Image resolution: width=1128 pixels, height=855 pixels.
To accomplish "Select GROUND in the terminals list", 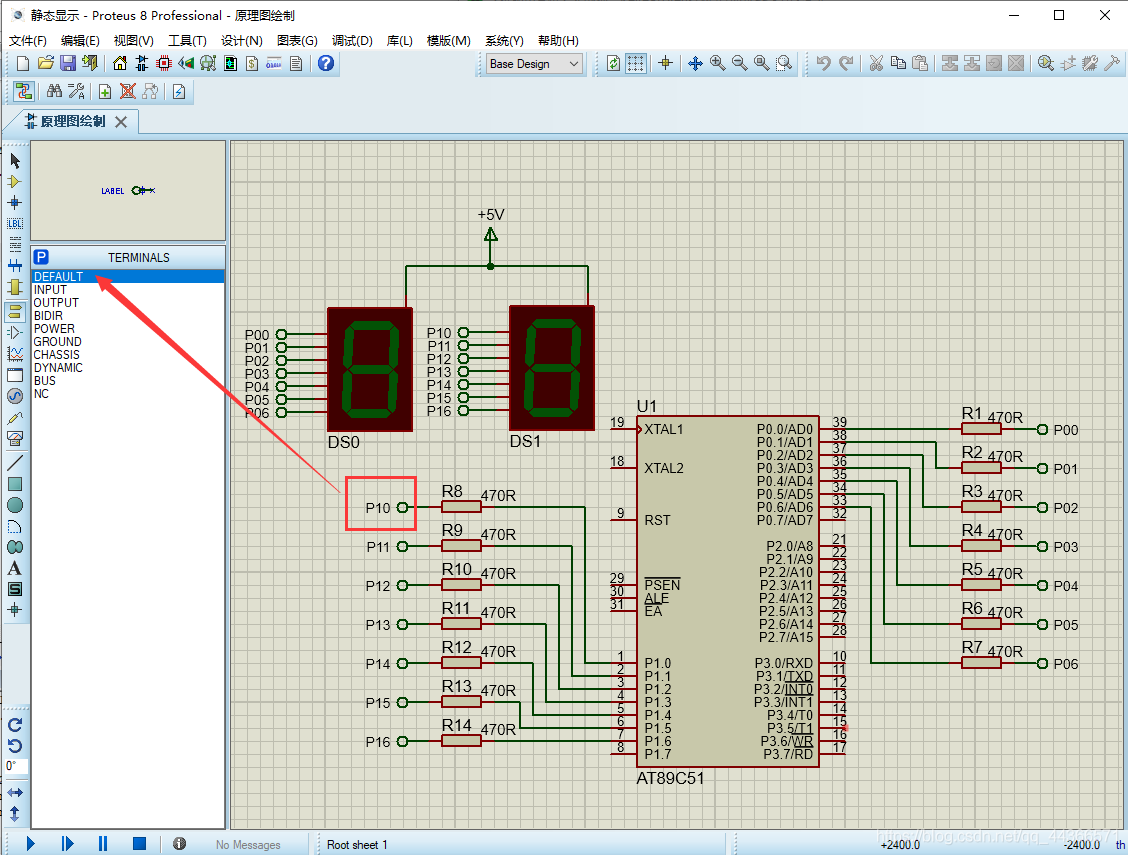I will tap(58, 342).
